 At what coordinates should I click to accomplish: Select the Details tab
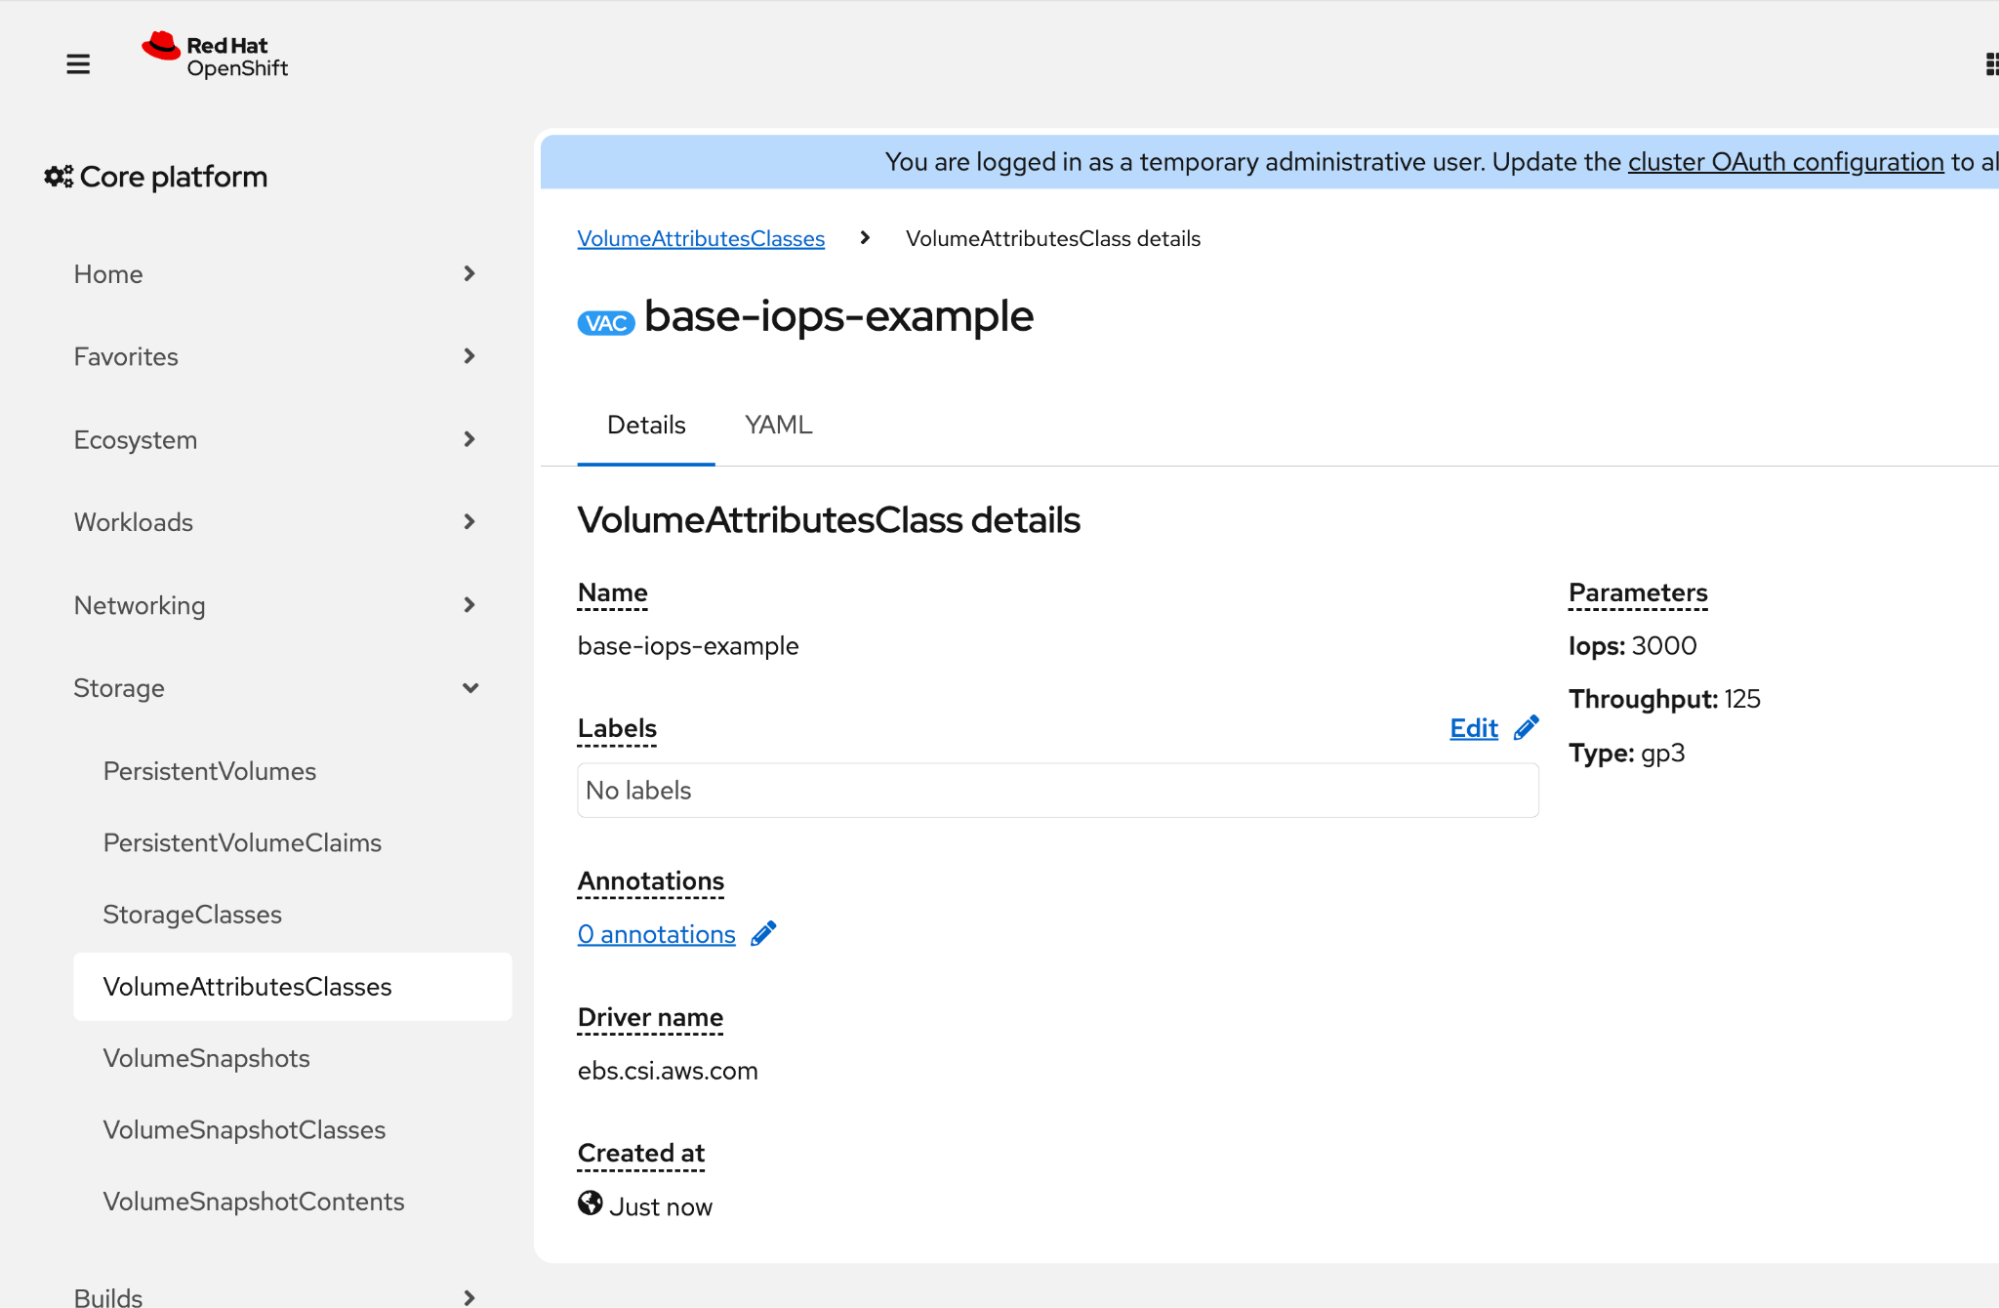[x=646, y=425]
